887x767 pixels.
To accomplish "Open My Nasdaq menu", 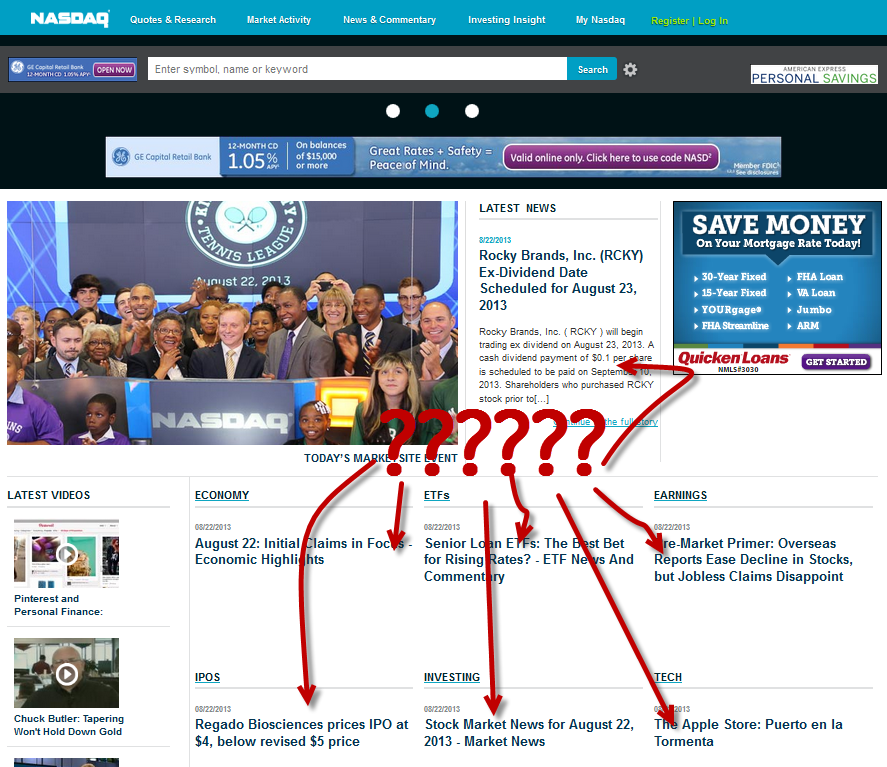I will (x=600, y=20).
